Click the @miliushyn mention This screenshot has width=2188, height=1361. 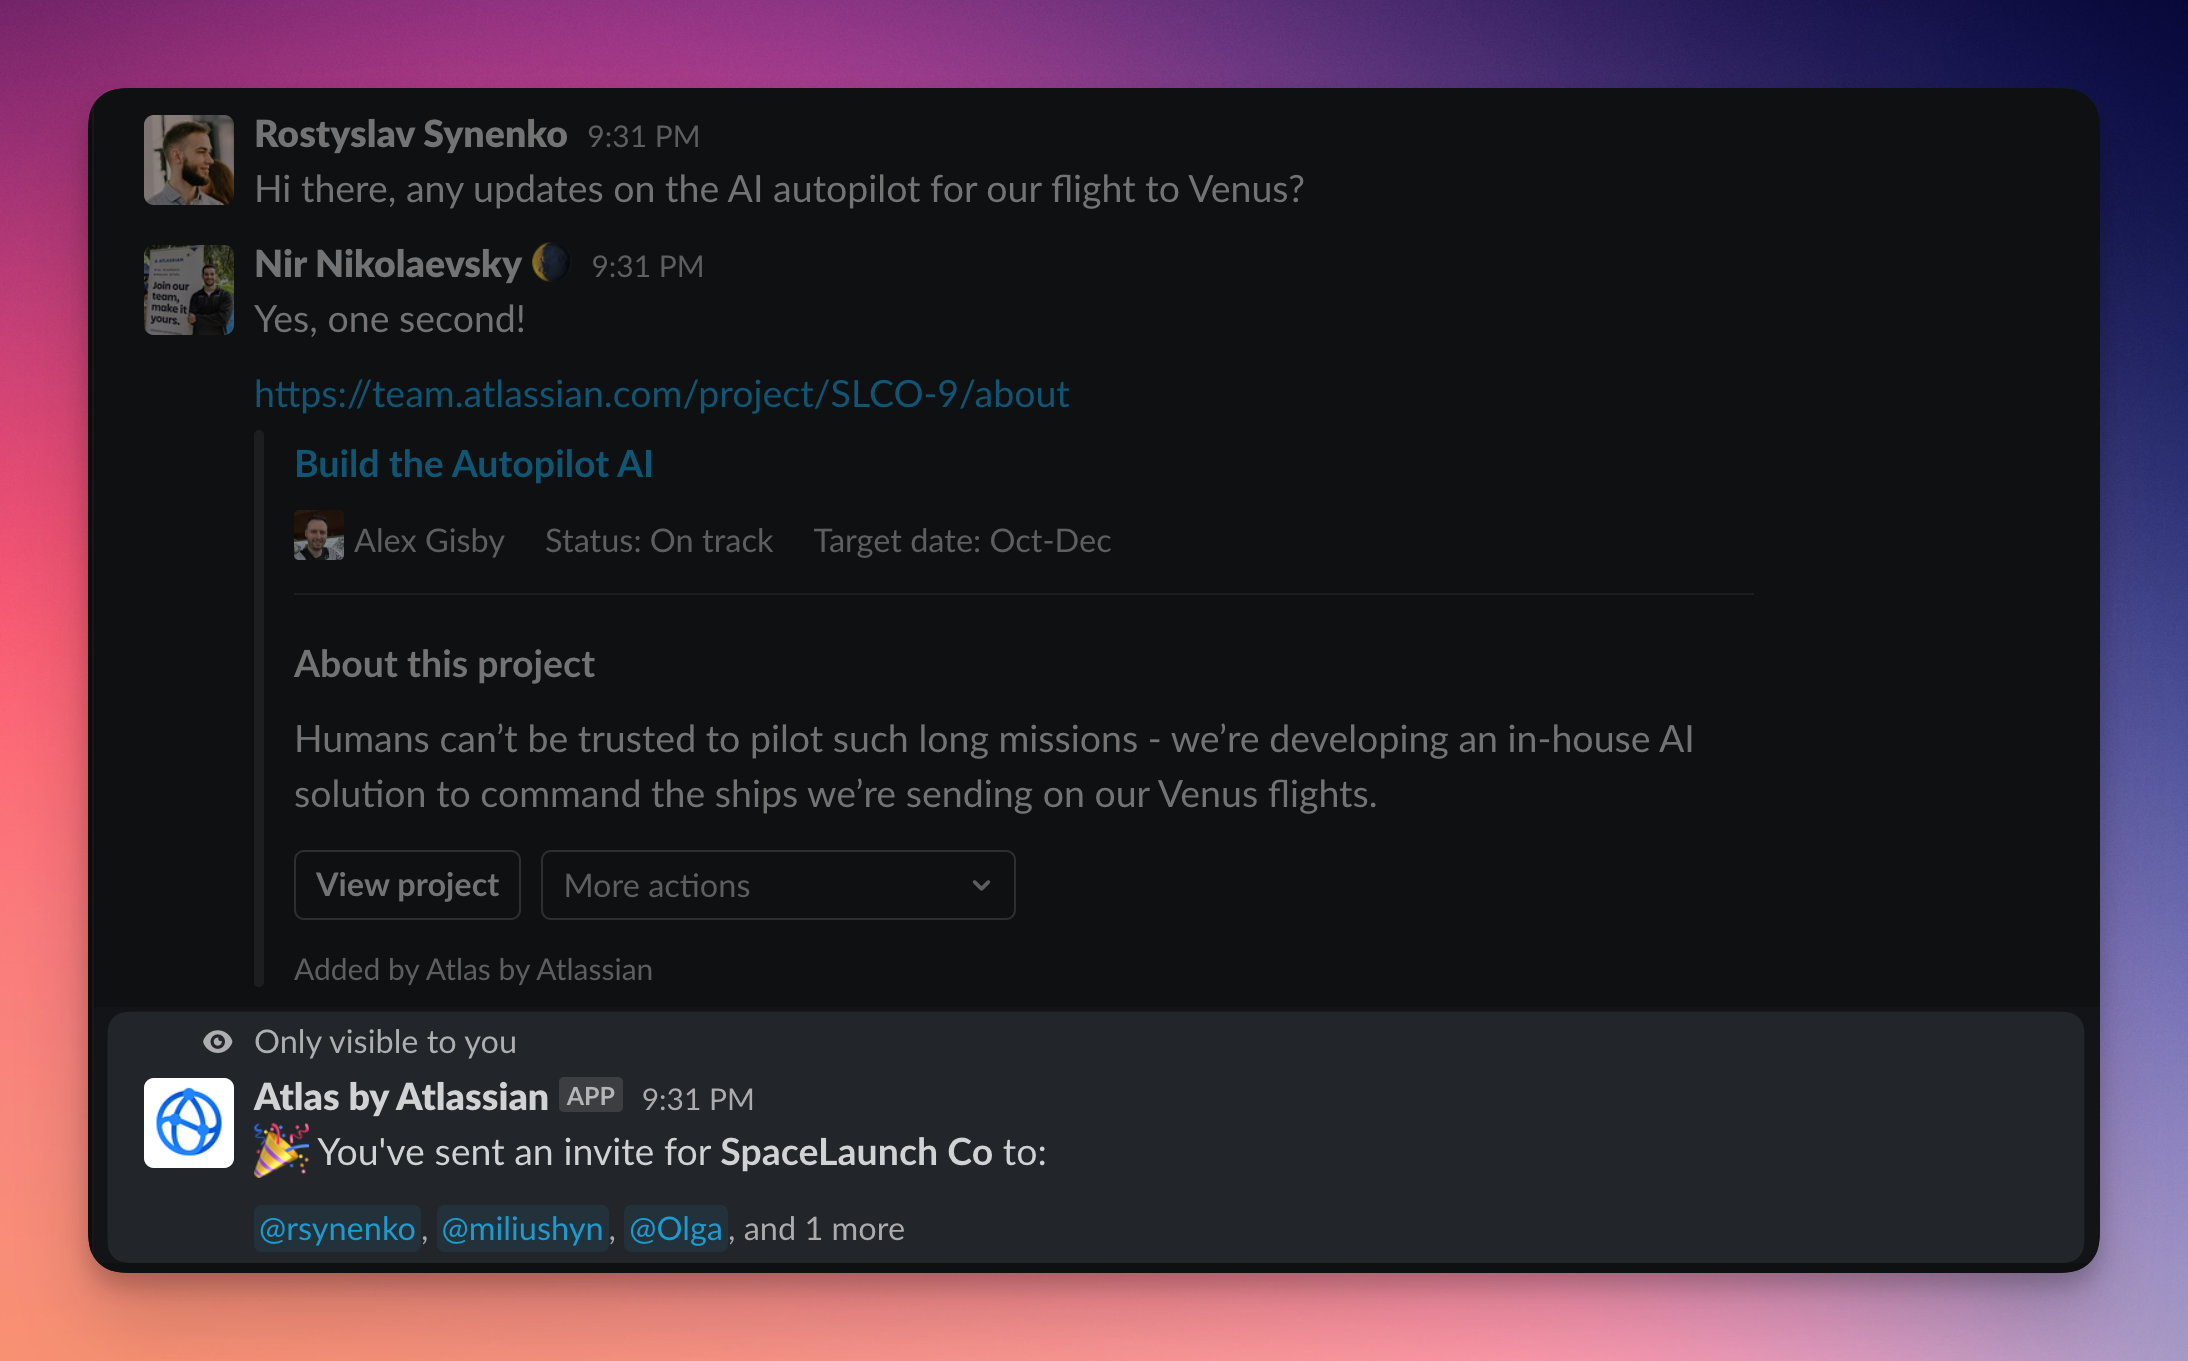522,1228
